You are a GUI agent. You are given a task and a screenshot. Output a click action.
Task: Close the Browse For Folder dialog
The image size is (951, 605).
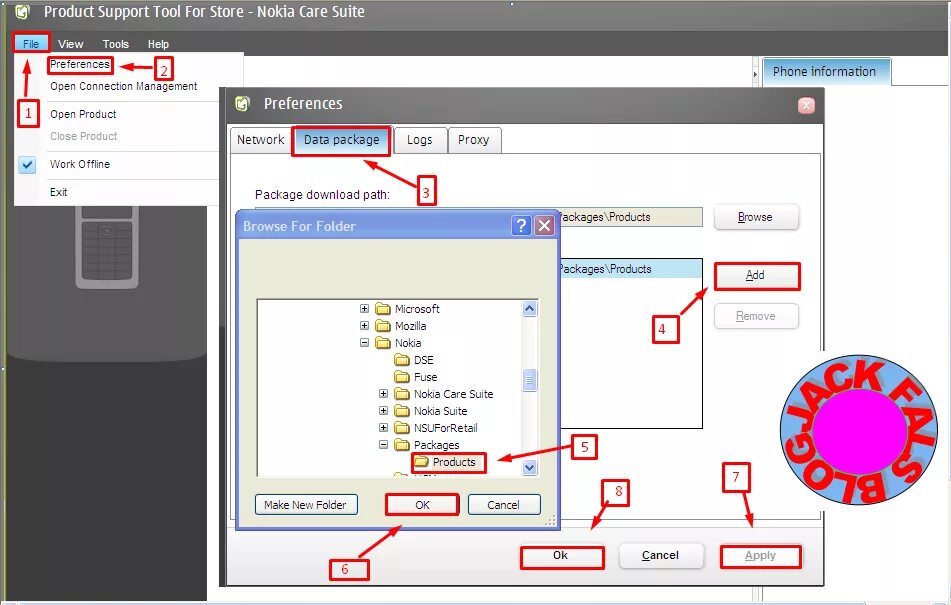point(545,226)
